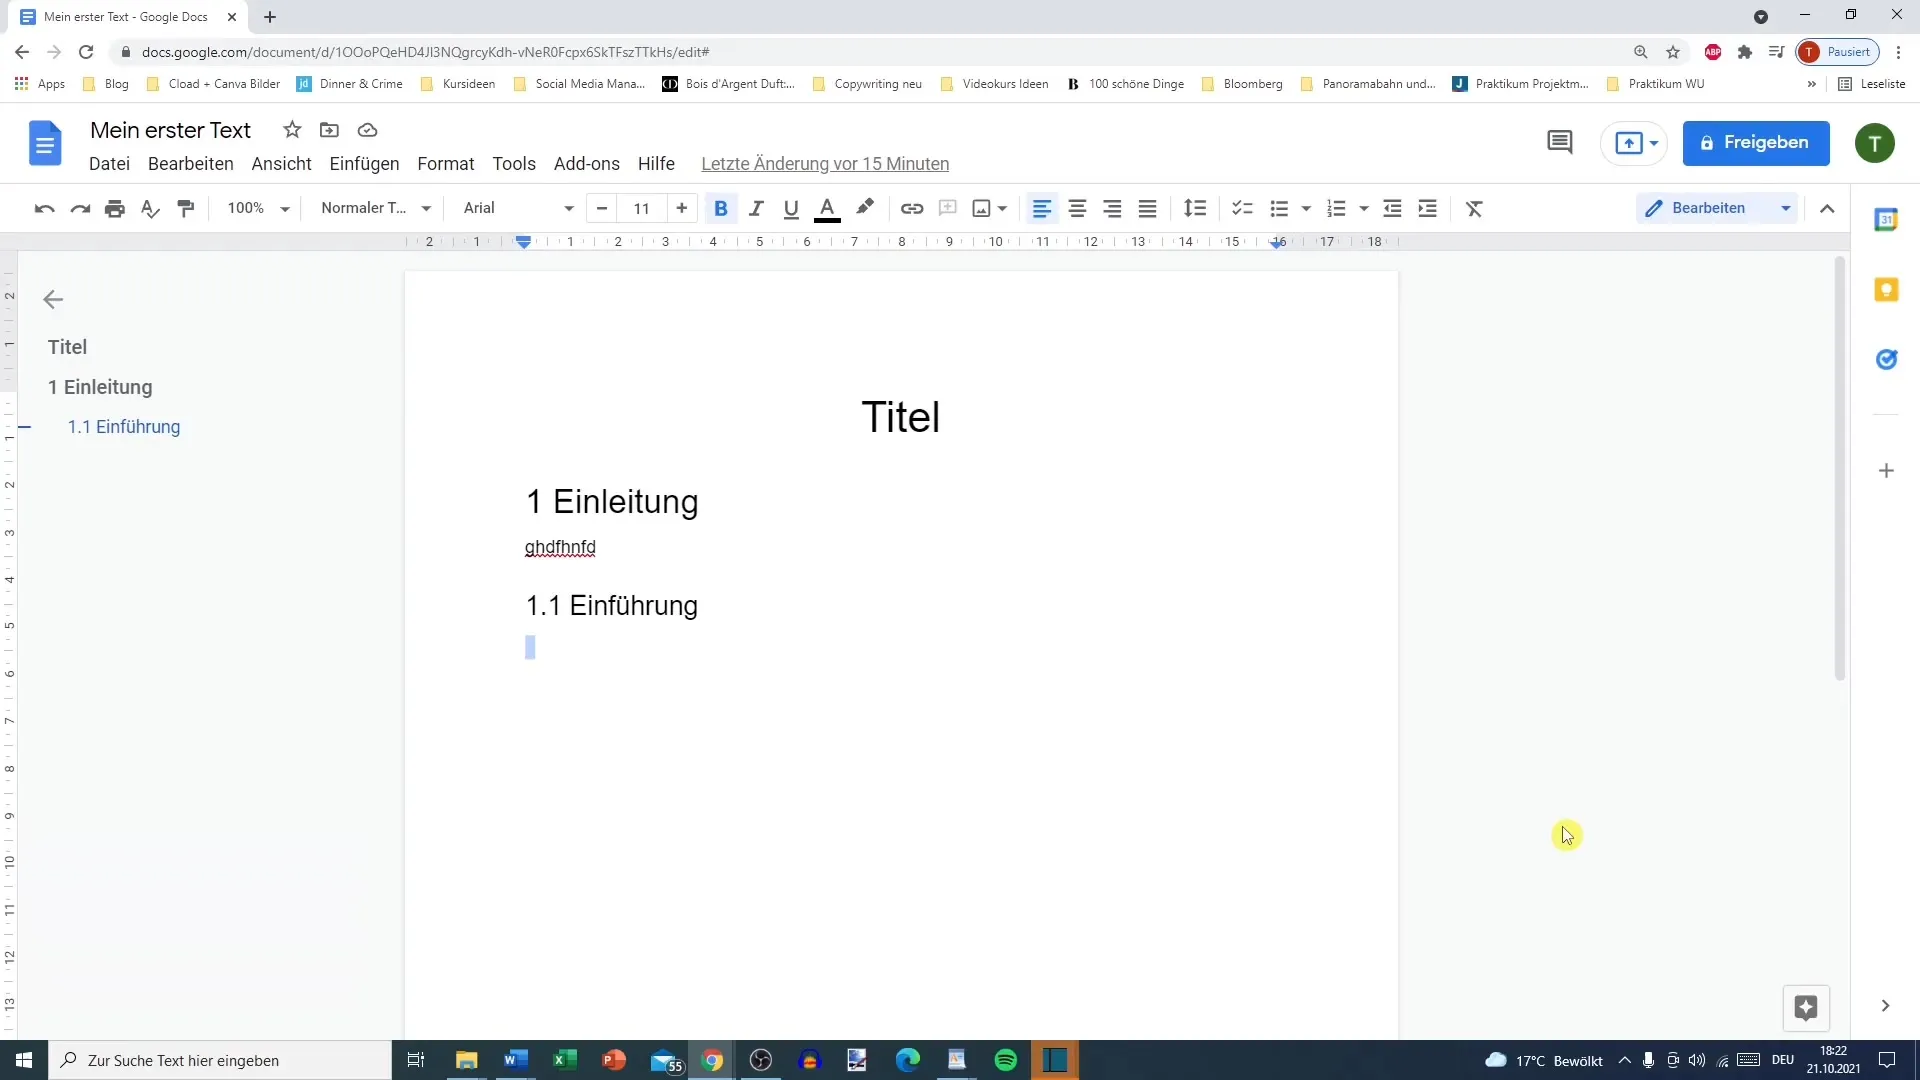Toggle underline formatting icon
Viewport: 1920px width, 1080px height.
coord(791,208)
